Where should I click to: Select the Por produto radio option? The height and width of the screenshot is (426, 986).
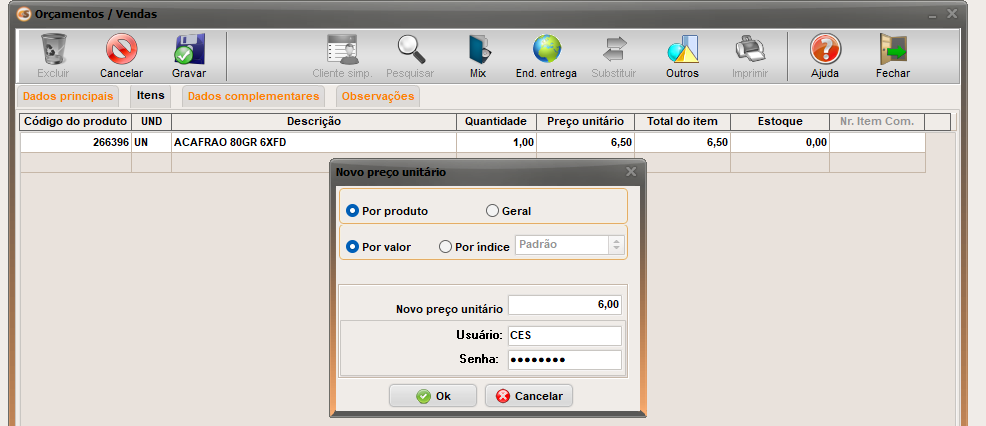coord(353,211)
